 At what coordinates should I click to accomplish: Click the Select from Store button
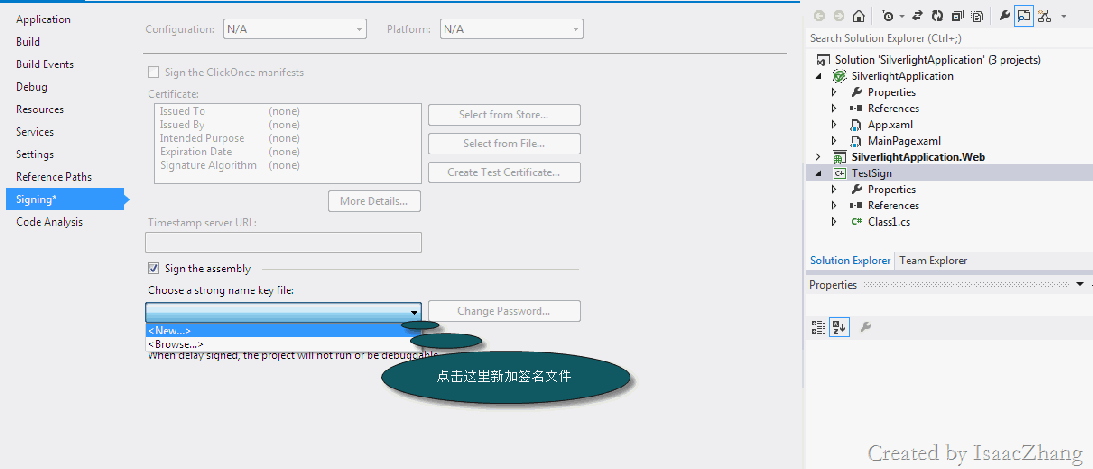point(504,115)
